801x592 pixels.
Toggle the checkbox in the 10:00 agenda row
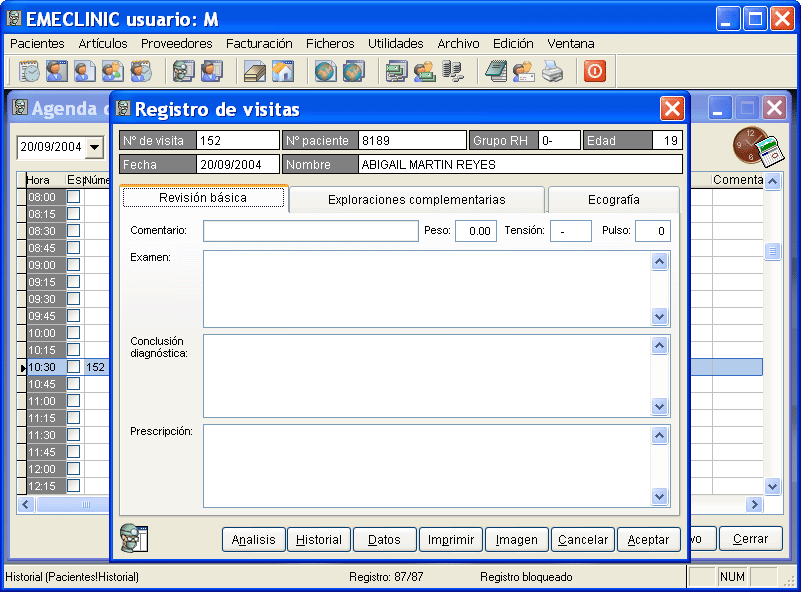[74, 333]
